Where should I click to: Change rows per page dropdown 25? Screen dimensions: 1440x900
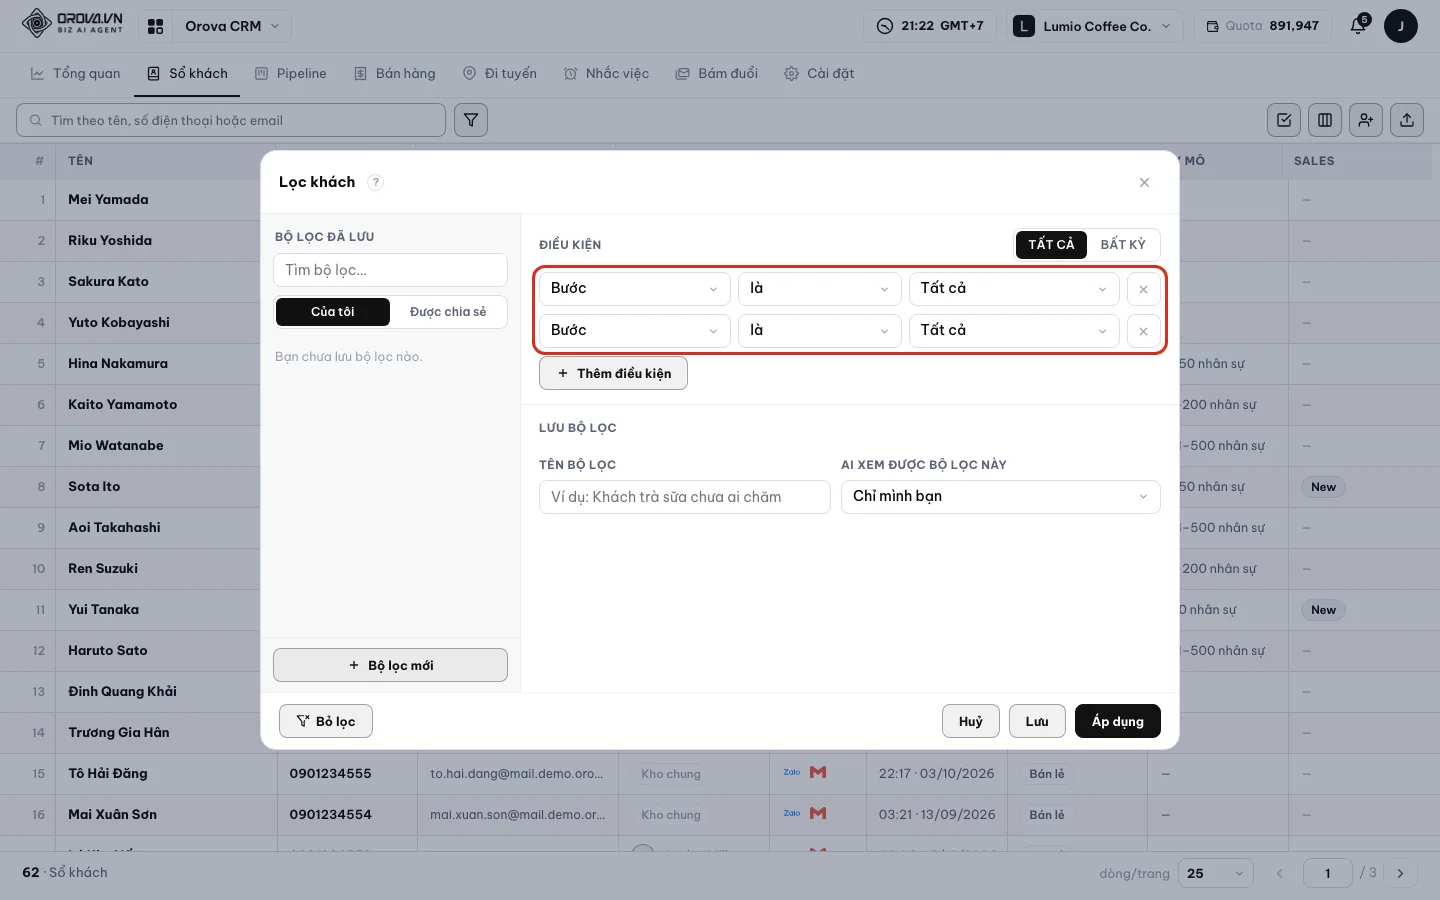1216,873
